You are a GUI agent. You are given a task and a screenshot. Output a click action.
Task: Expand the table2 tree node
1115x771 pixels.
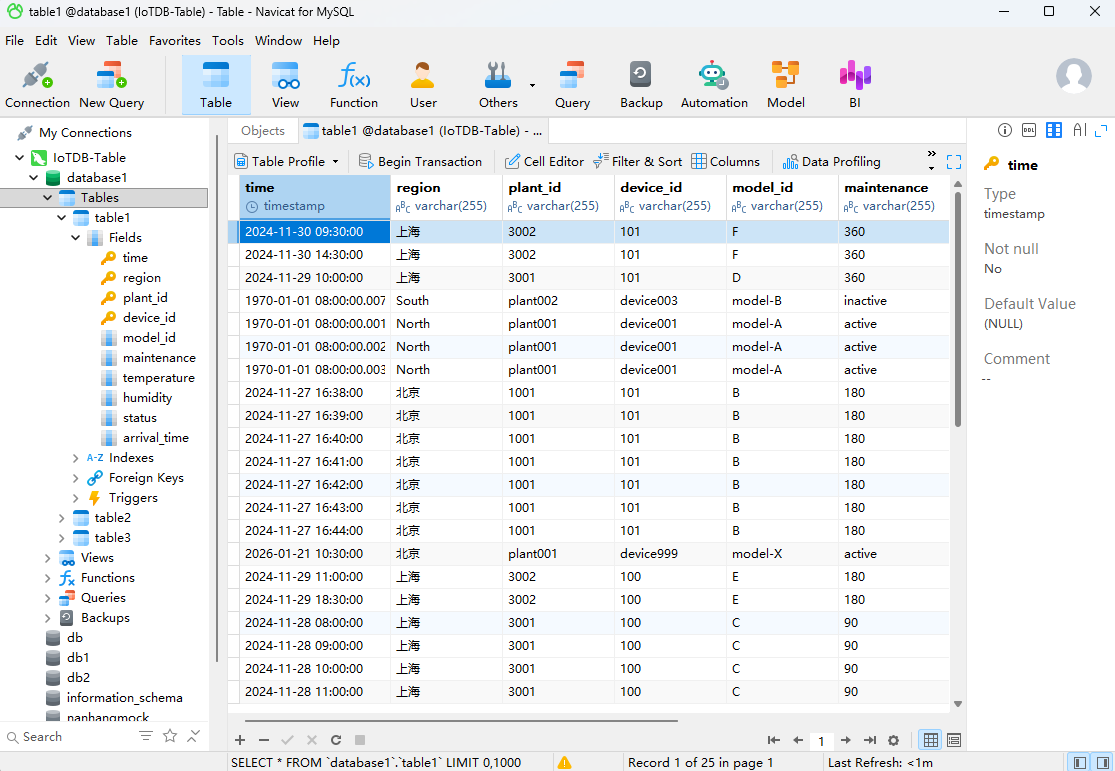pyautogui.click(x=62, y=518)
